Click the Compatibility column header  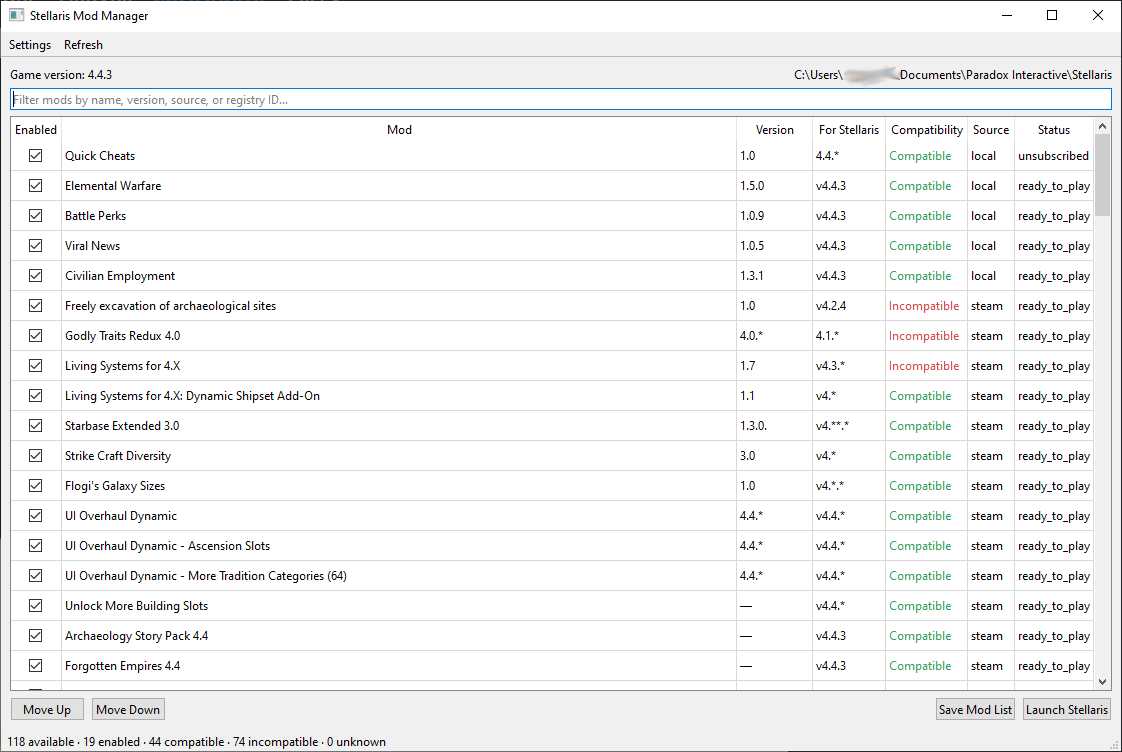(x=927, y=130)
